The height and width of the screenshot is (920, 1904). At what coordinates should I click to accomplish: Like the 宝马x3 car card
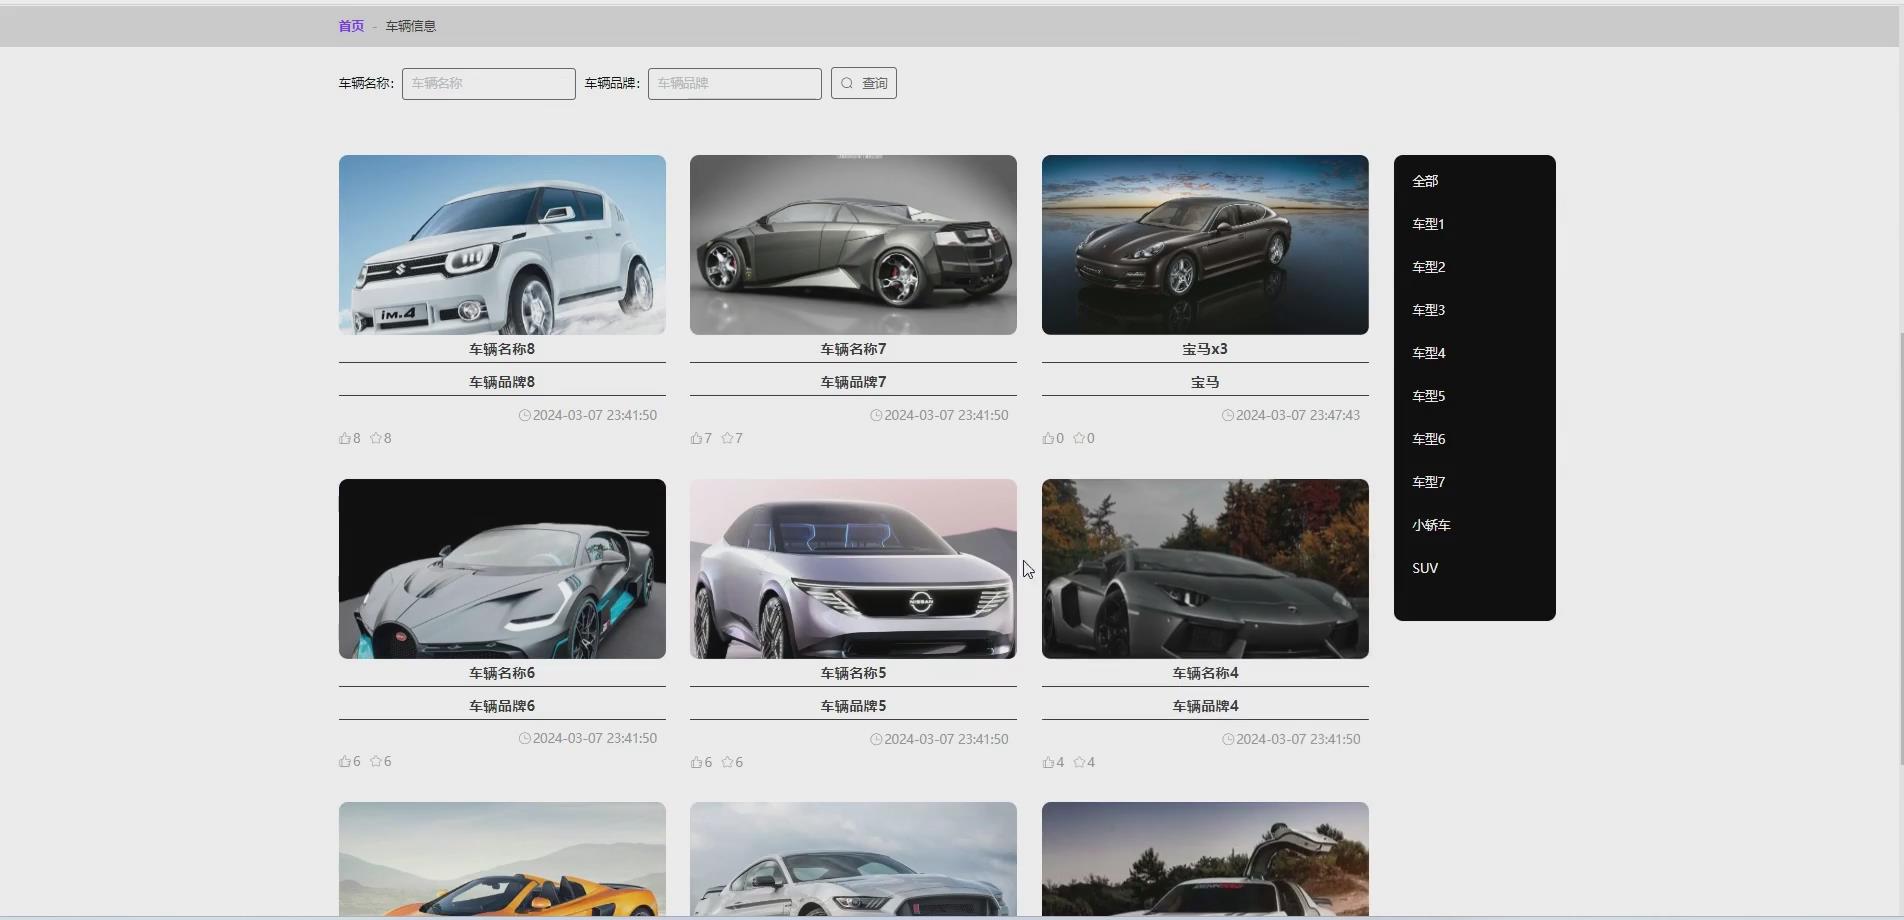pos(1048,438)
